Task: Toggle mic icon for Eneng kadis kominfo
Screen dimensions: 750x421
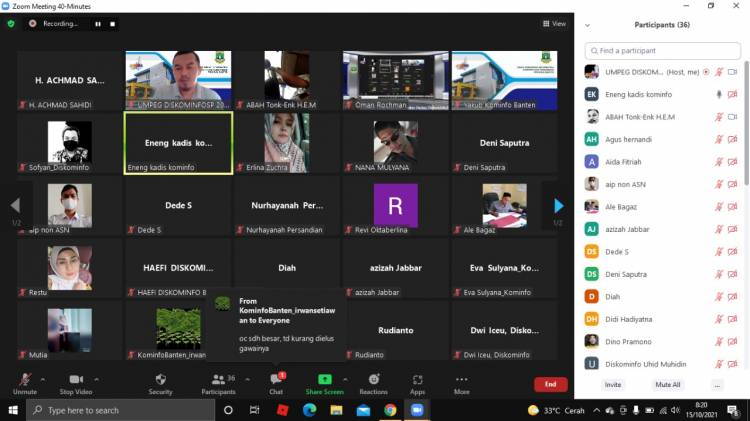Action: 718,94
